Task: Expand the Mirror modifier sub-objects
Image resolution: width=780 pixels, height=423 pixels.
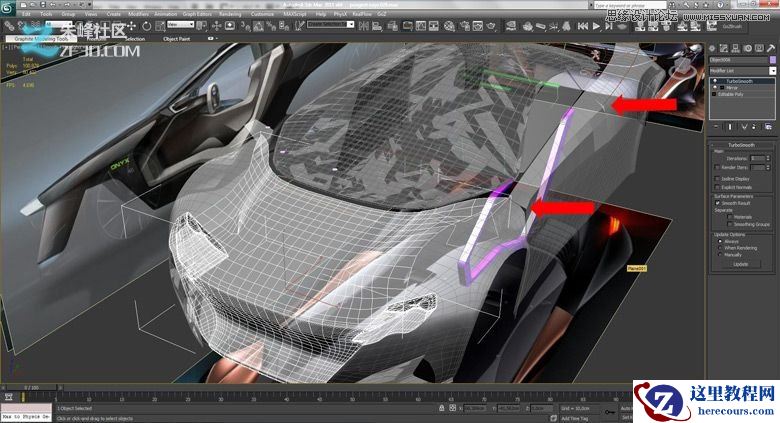Action: (722, 88)
